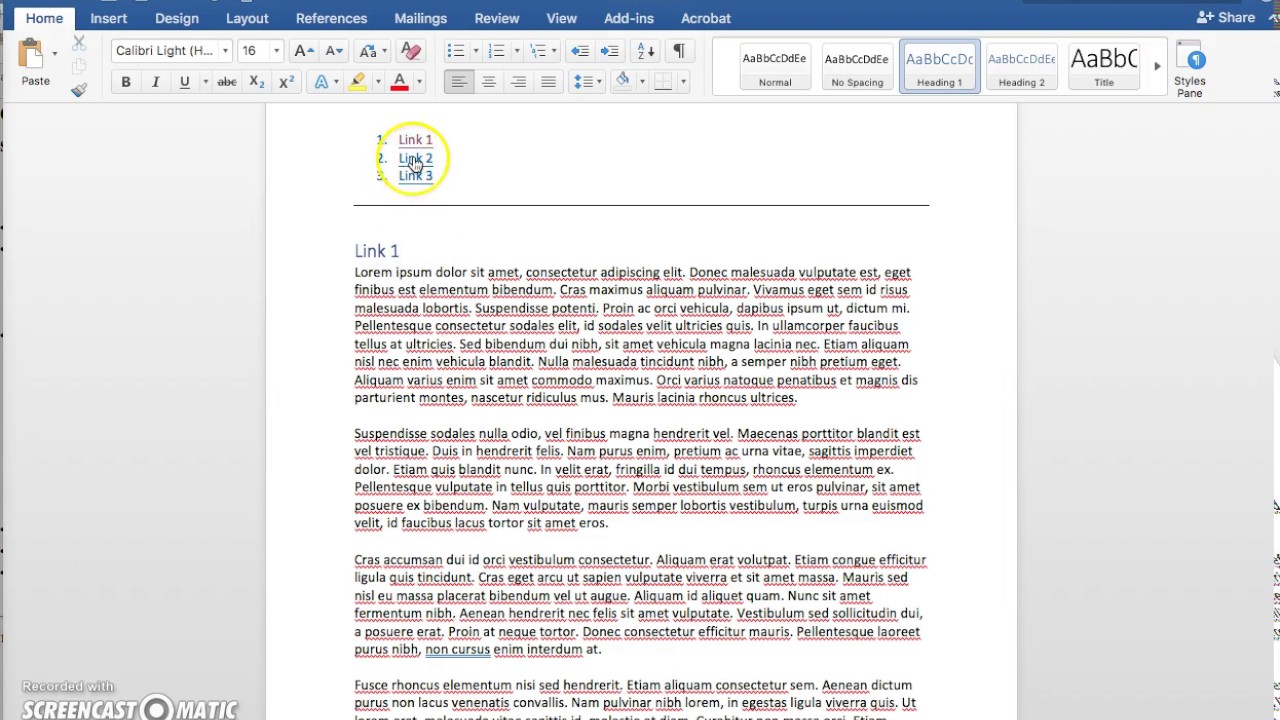The image size is (1280, 720).
Task: Apply subscript formatting X₂
Action: [257, 82]
